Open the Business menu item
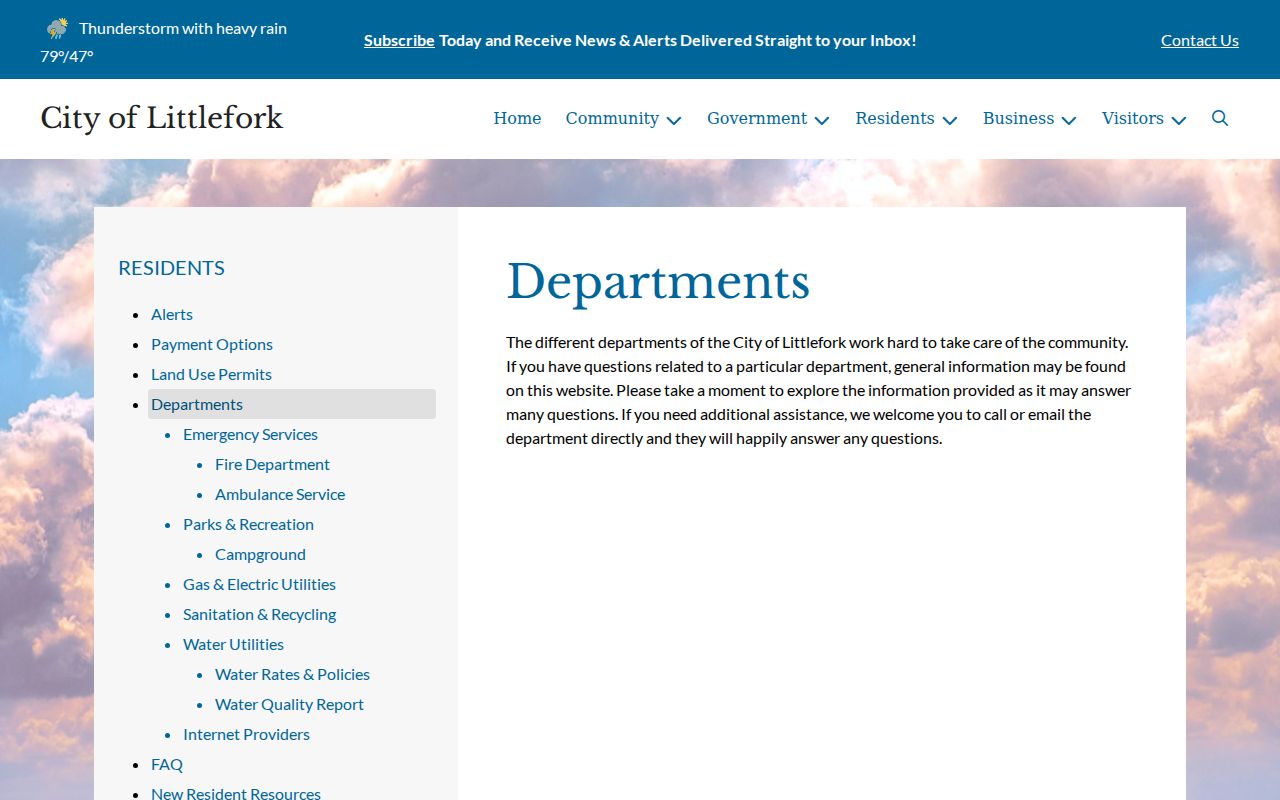This screenshot has width=1280, height=800. (1018, 118)
